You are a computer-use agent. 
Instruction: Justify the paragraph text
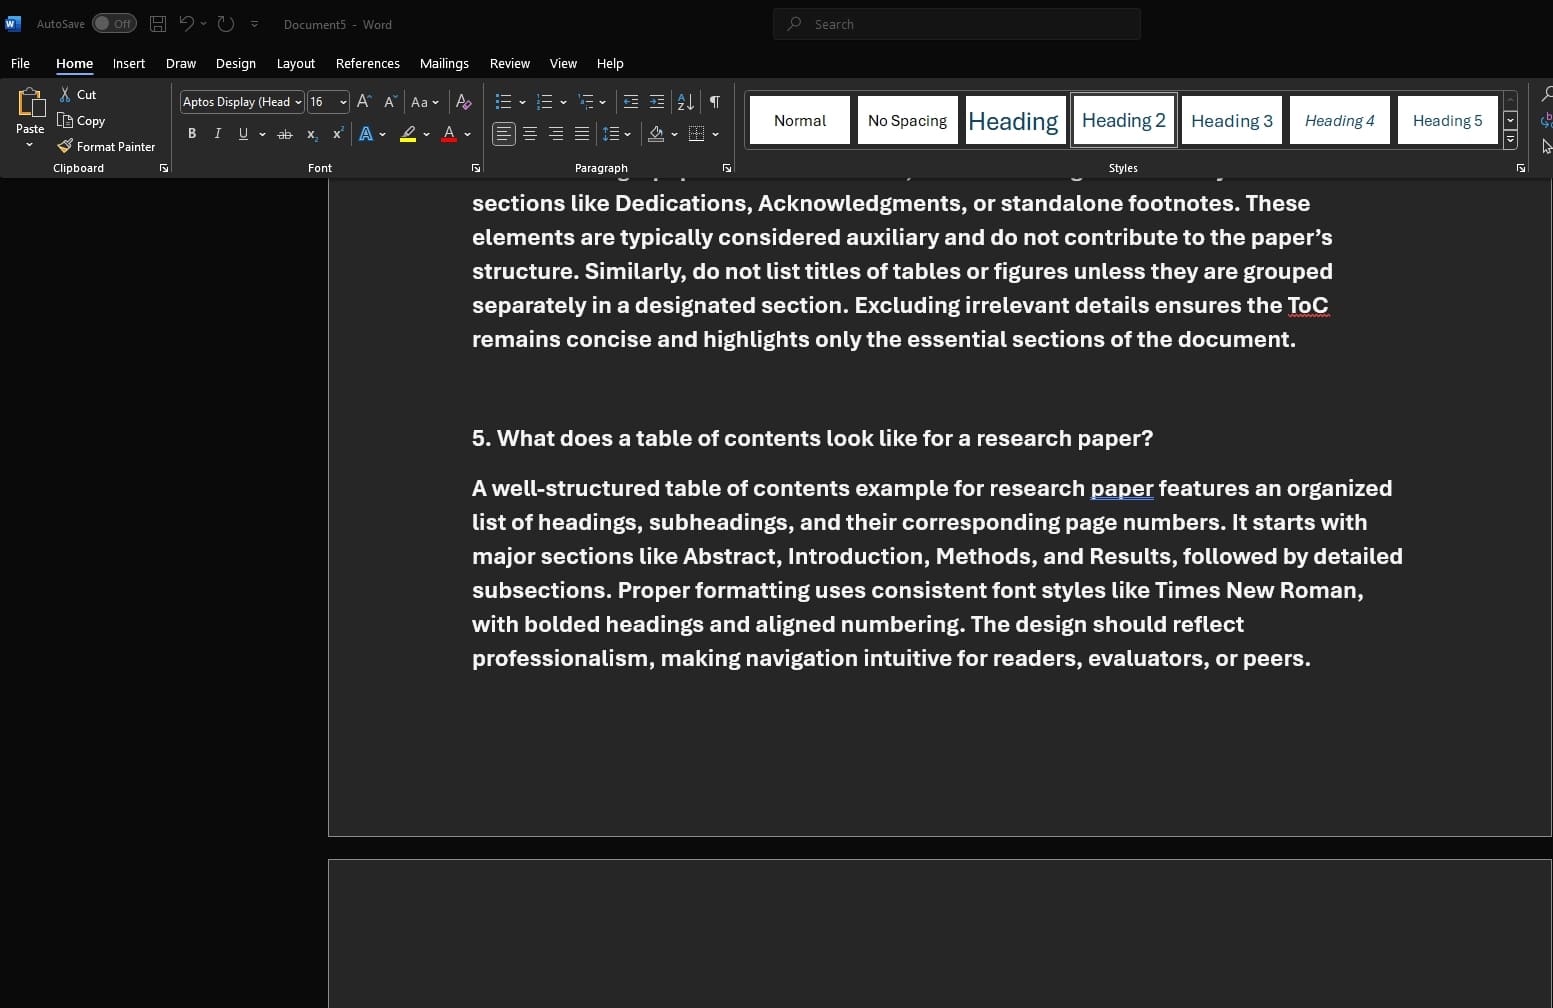[582, 134]
